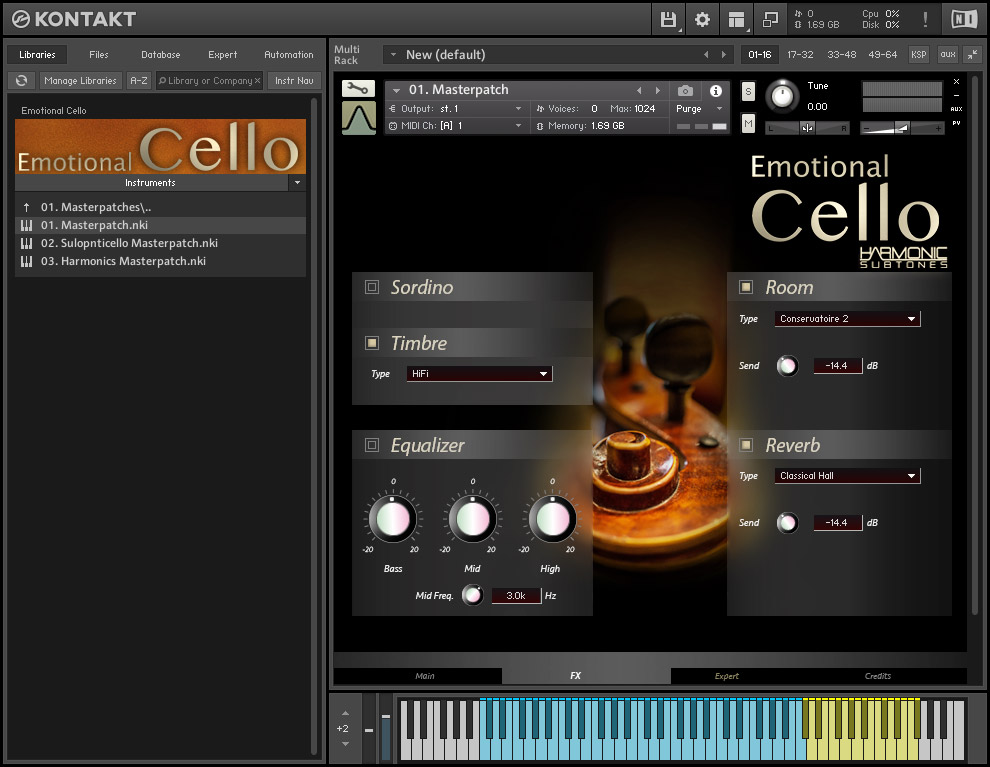This screenshot has height=767, width=990.
Task: Open the Files browser tab
Action: pyautogui.click(x=99, y=55)
